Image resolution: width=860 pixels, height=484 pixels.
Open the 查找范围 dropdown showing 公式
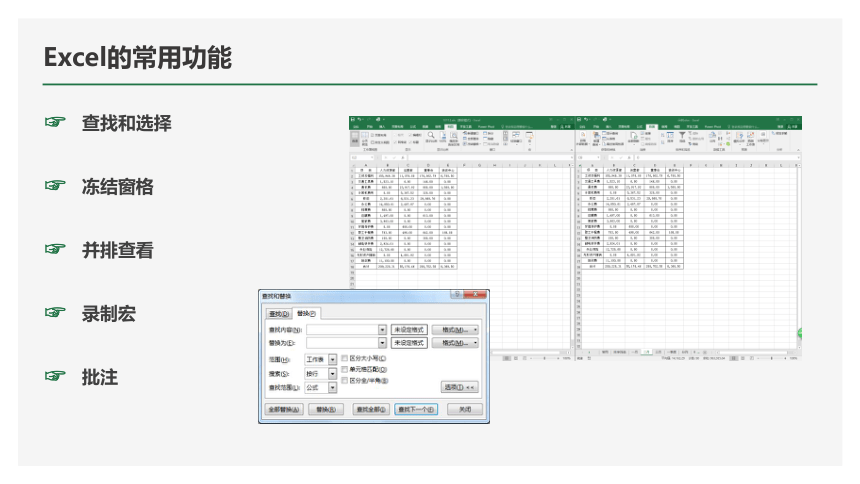click(332, 387)
